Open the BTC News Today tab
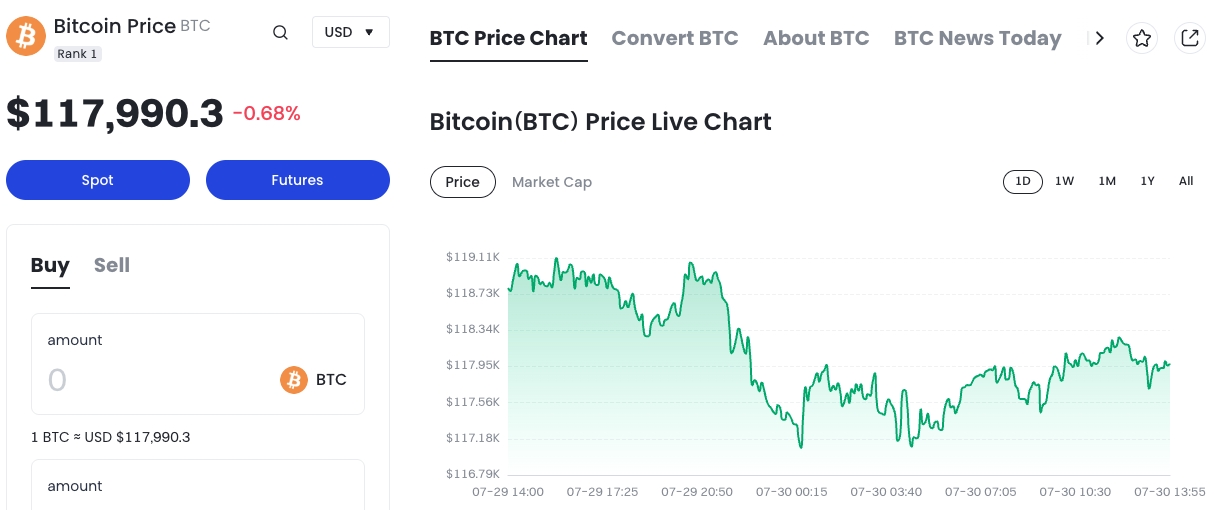 point(977,38)
